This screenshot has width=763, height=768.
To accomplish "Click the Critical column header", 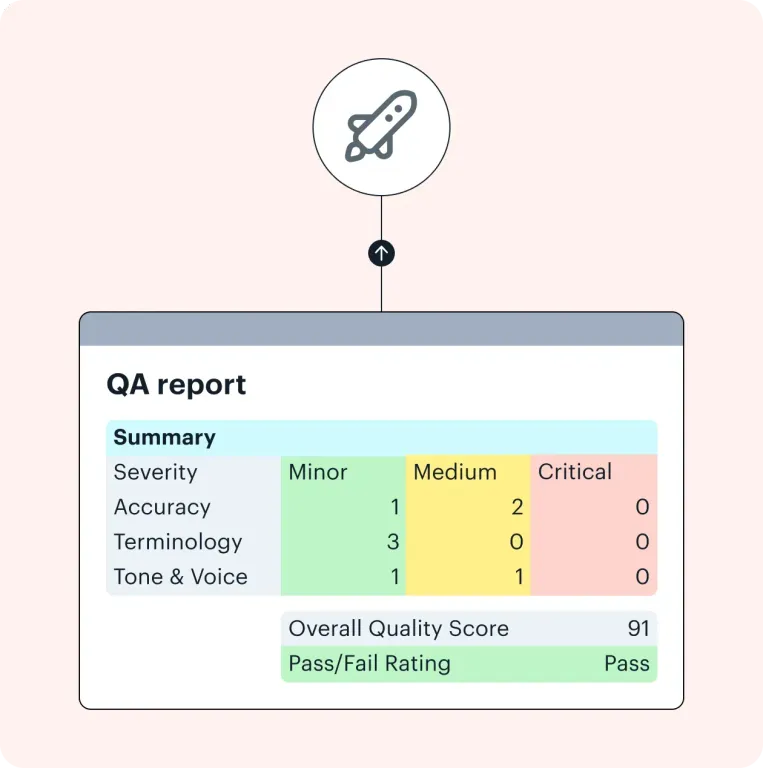I will pyautogui.click(x=575, y=472).
